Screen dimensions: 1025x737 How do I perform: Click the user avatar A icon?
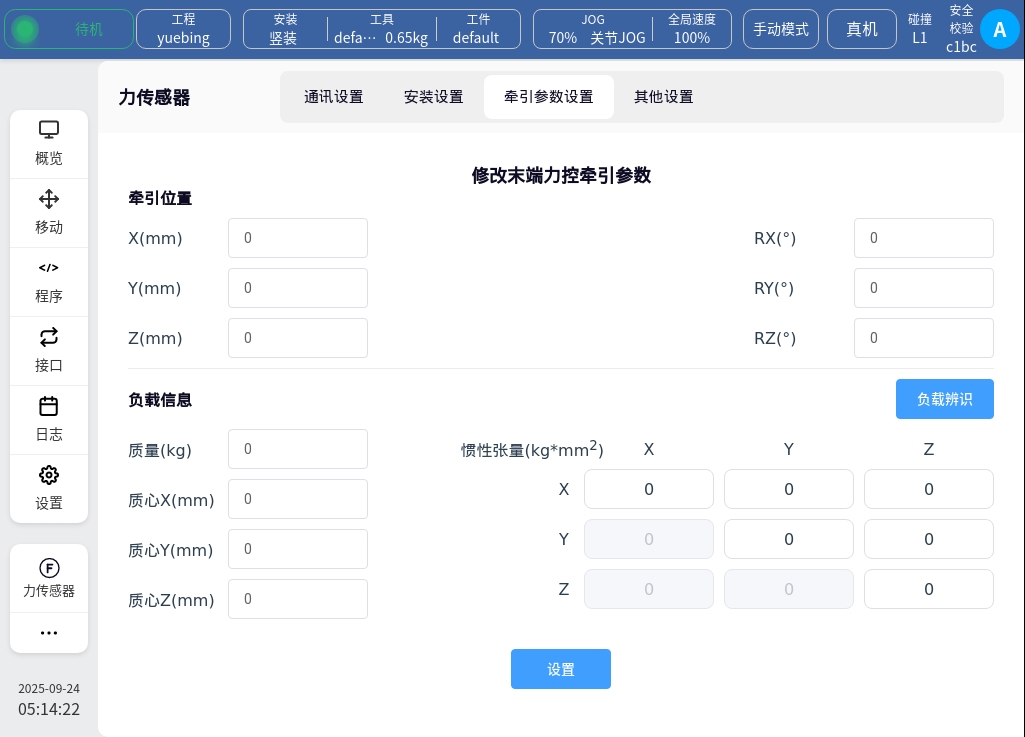click(999, 29)
